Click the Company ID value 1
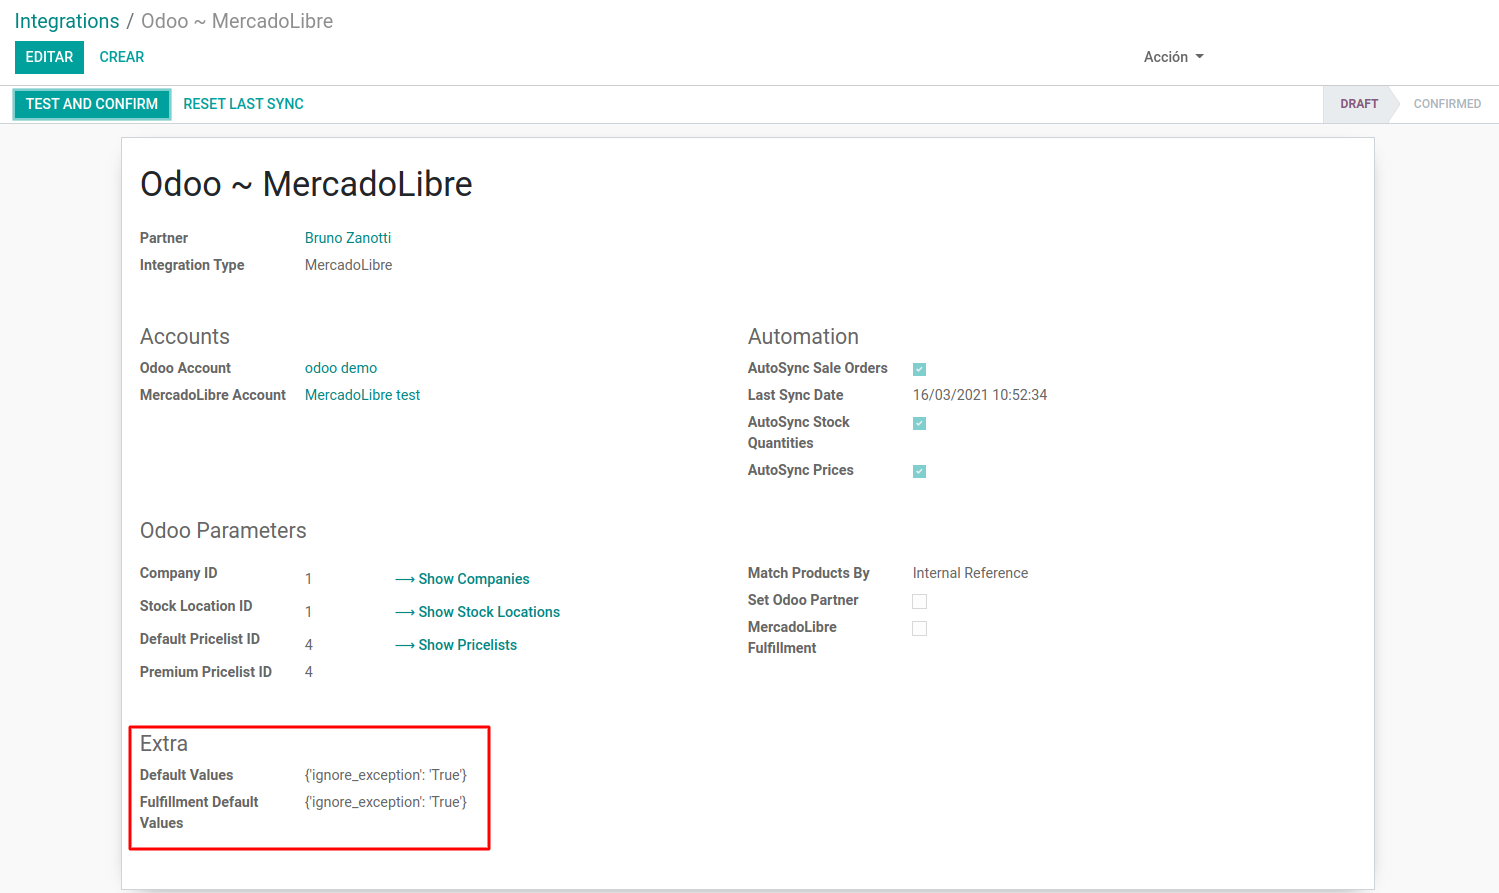Image resolution: width=1499 pixels, height=893 pixels. [x=308, y=579]
